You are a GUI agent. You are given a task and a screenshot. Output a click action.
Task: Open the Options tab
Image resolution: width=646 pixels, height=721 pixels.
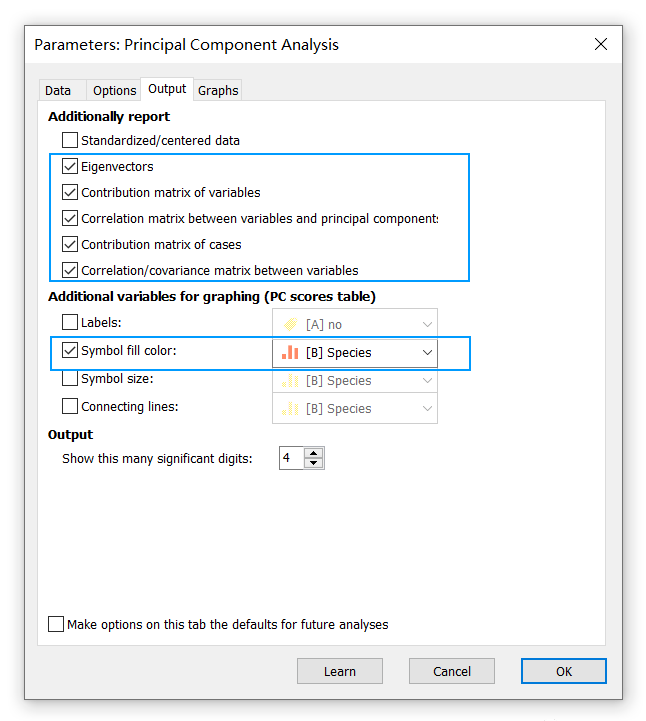click(114, 90)
